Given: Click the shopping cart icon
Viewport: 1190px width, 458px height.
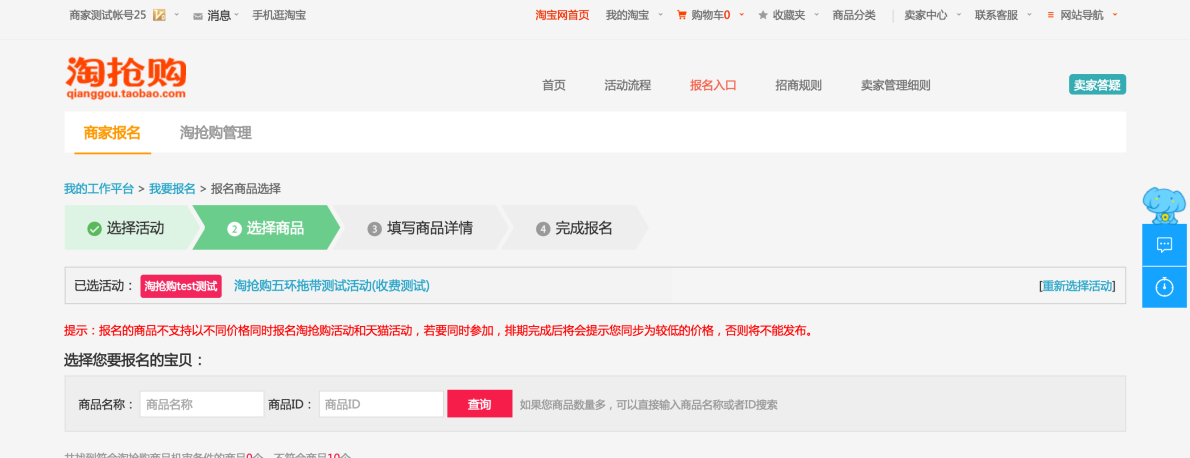Looking at the screenshot, I should pyautogui.click(x=682, y=14).
